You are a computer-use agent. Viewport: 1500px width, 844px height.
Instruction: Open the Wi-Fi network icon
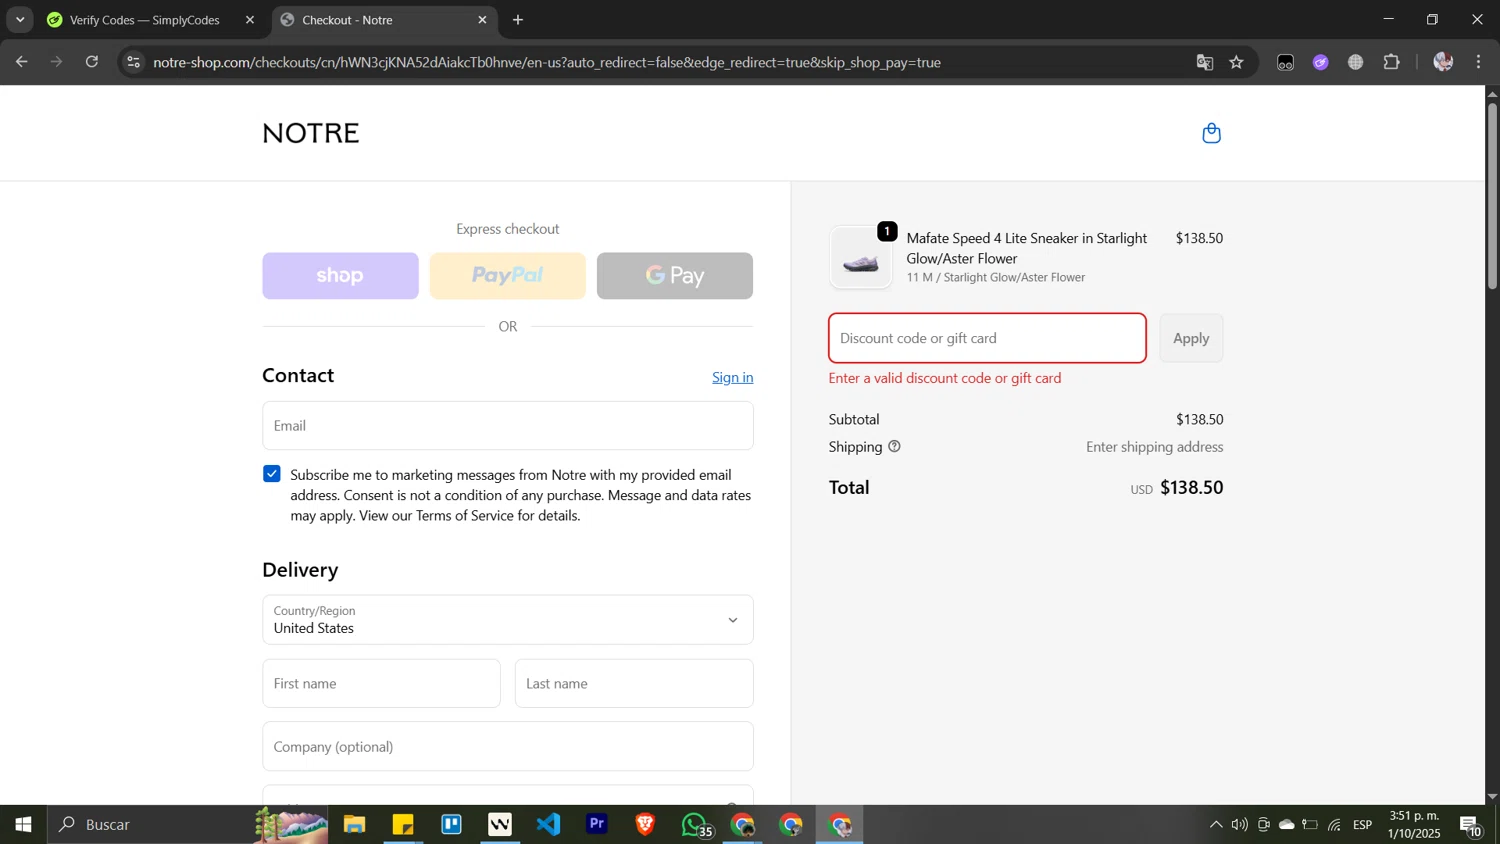[1335, 825]
